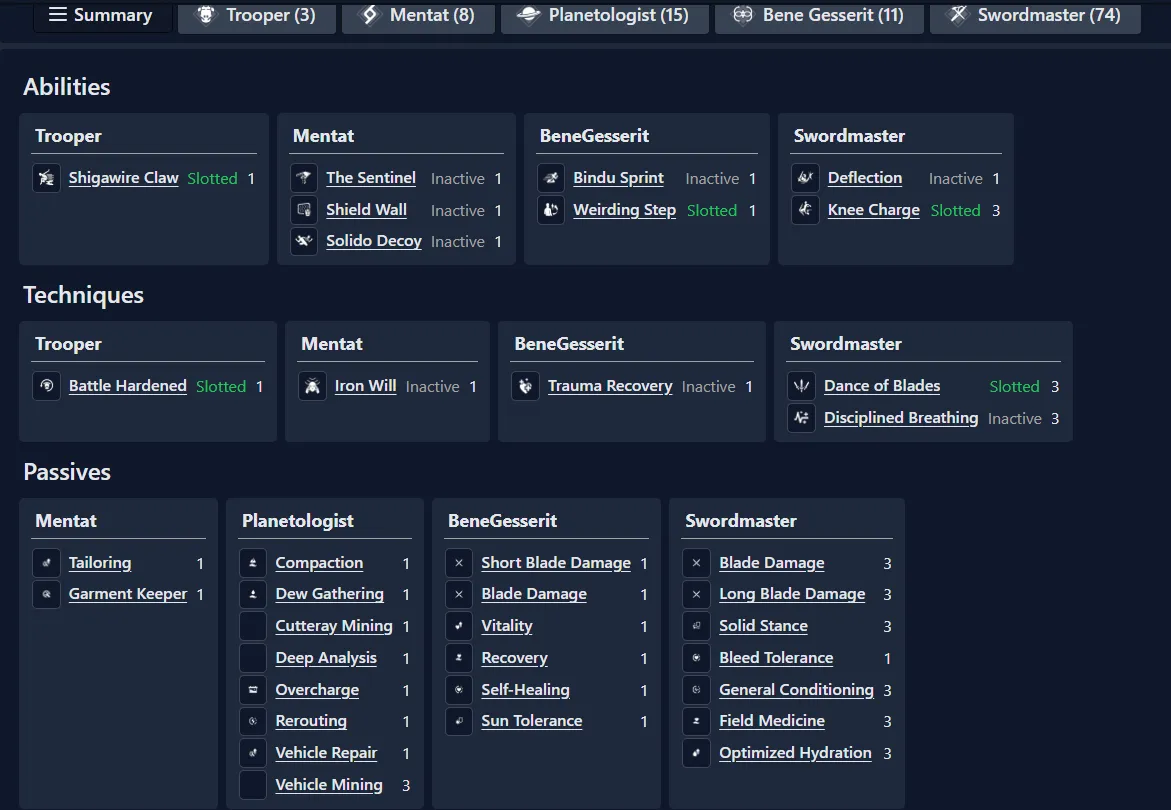Click the Abilities section heading
This screenshot has width=1171, height=810.
pyautogui.click(x=67, y=87)
